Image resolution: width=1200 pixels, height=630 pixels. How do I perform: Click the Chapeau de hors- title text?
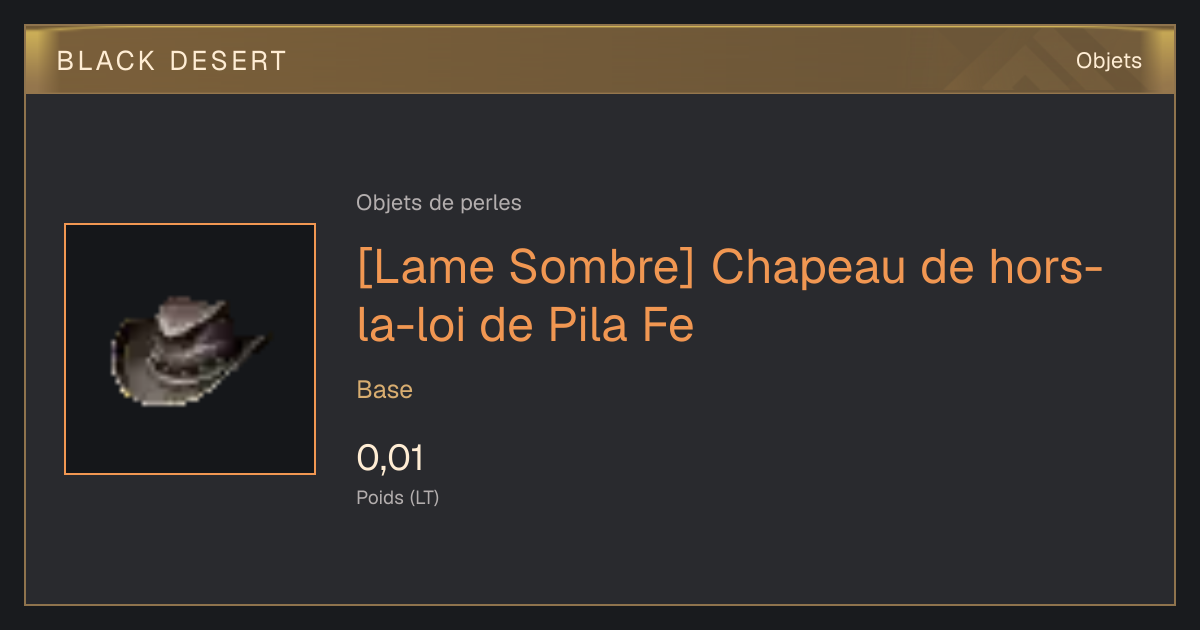tap(908, 267)
